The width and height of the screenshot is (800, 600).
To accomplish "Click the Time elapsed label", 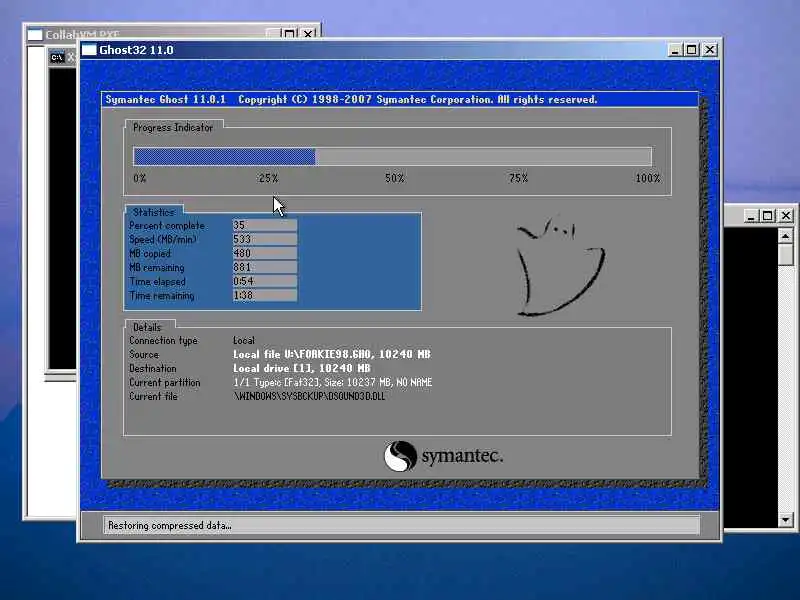I will pyautogui.click(x=158, y=282).
